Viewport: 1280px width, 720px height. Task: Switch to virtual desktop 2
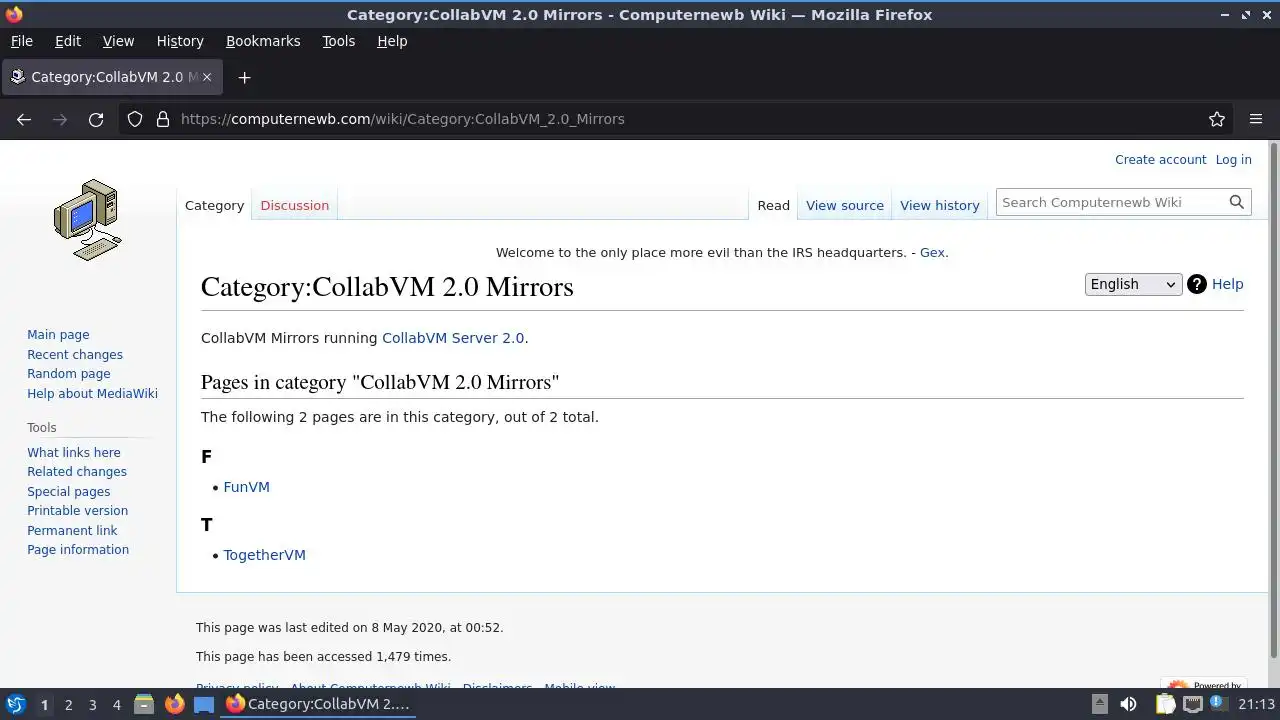click(68, 705)
